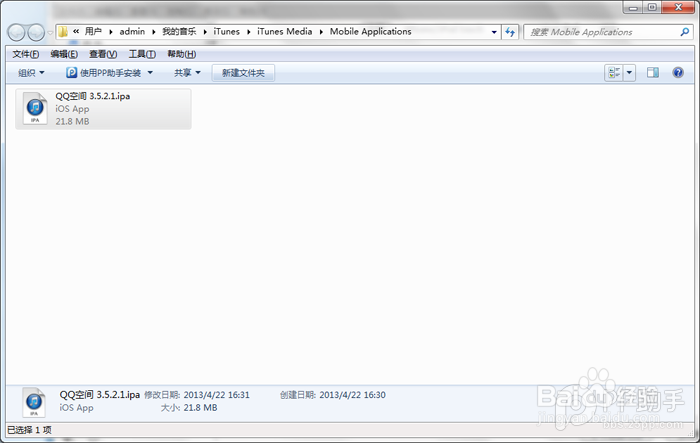The height and width of the screenshot is (443, 700).
Task: Click file name QQ空间 3.5.2.1.ipa in list
Action: (93, 96)
